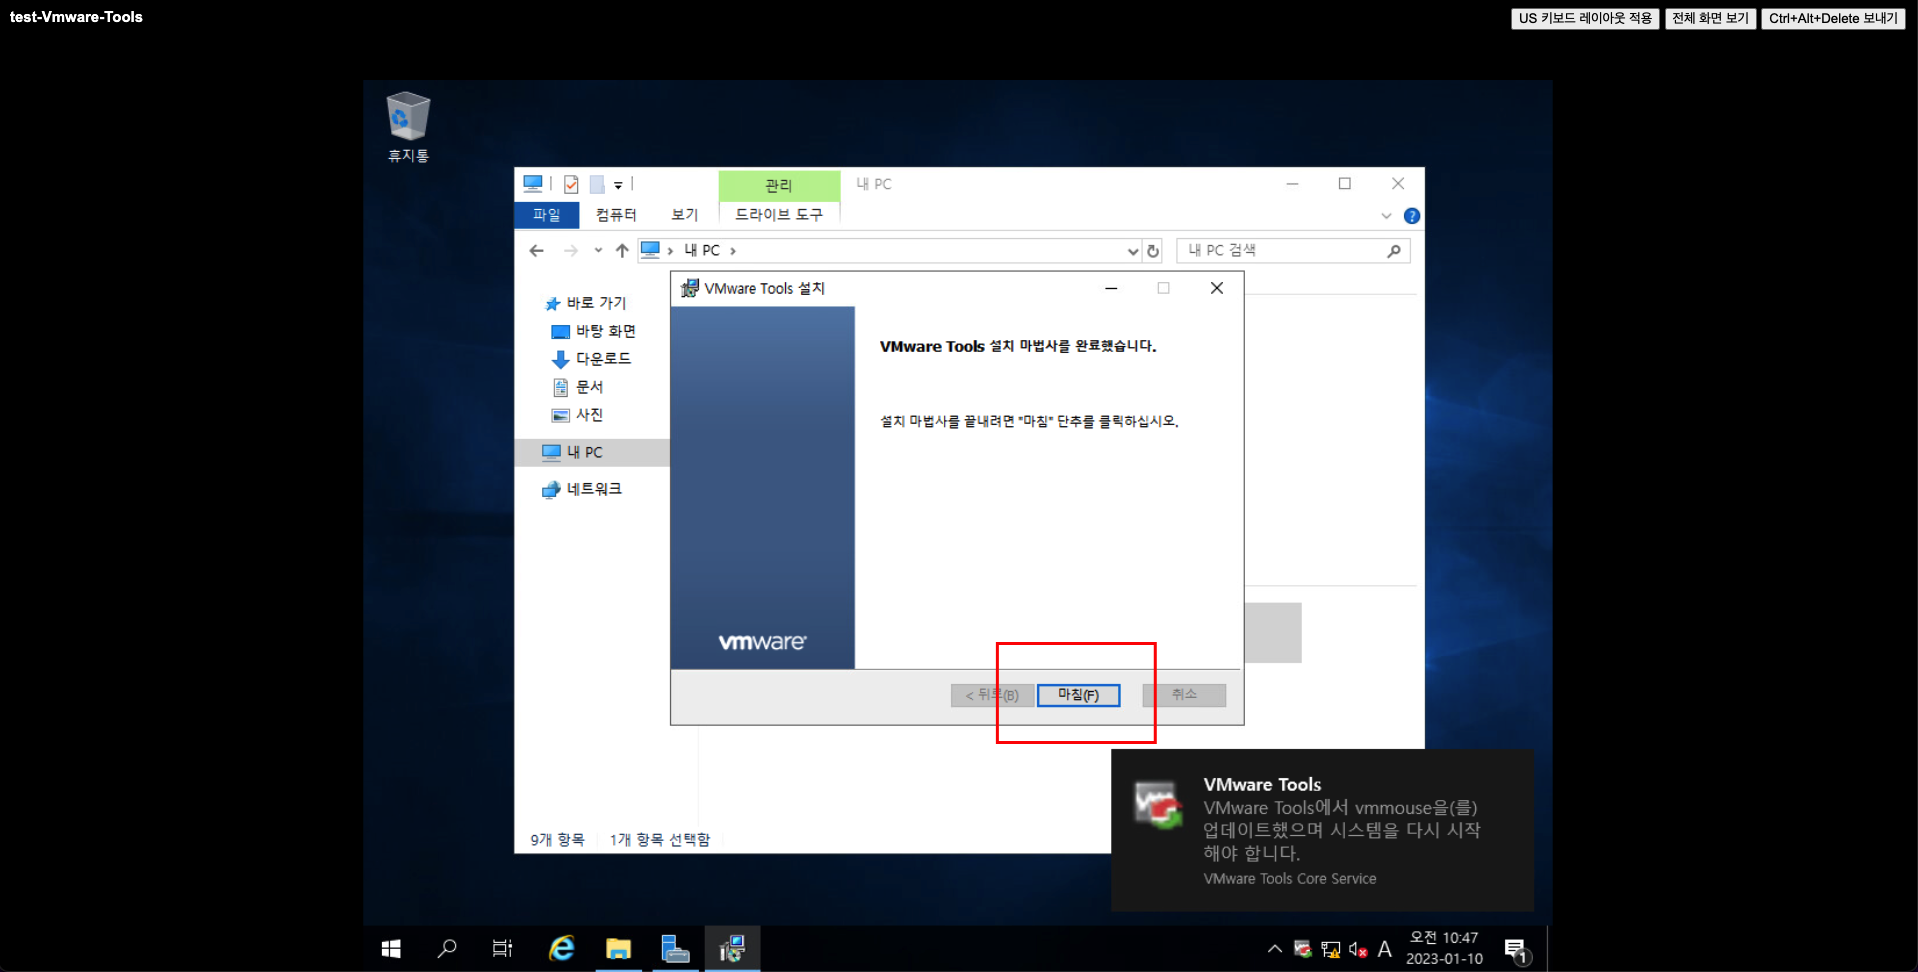
Task: Click the 마침(F) finish button
Action: pos(1078,695)
